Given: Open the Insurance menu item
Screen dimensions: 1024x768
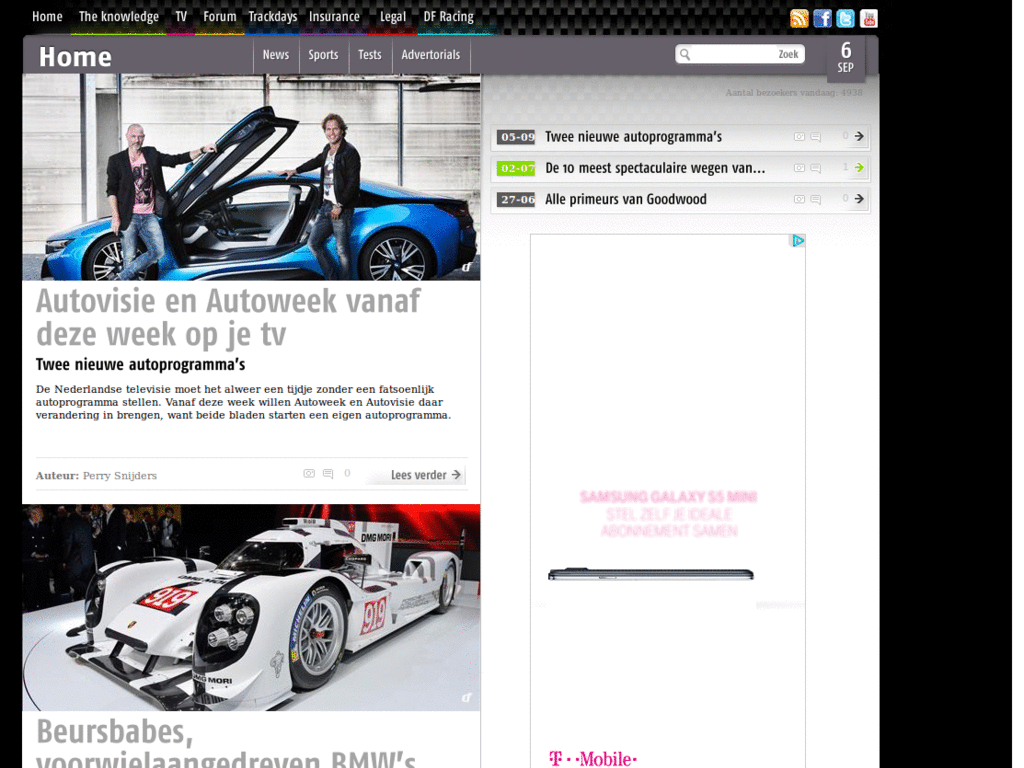Looking at the screenshot, I should click(334, 17).
